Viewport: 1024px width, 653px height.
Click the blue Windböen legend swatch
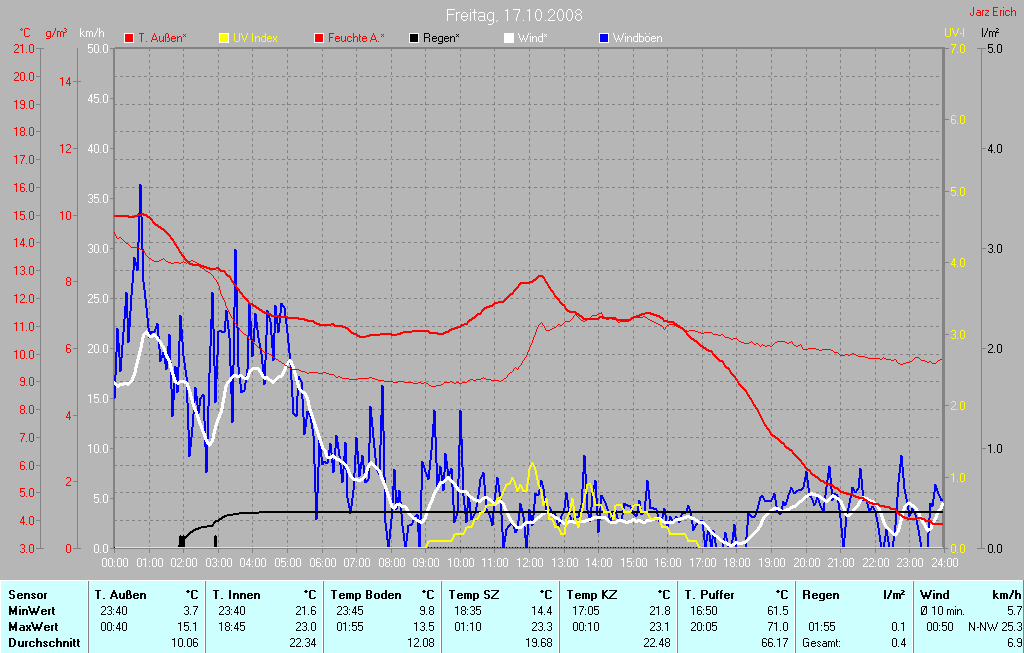pos(603,38)
